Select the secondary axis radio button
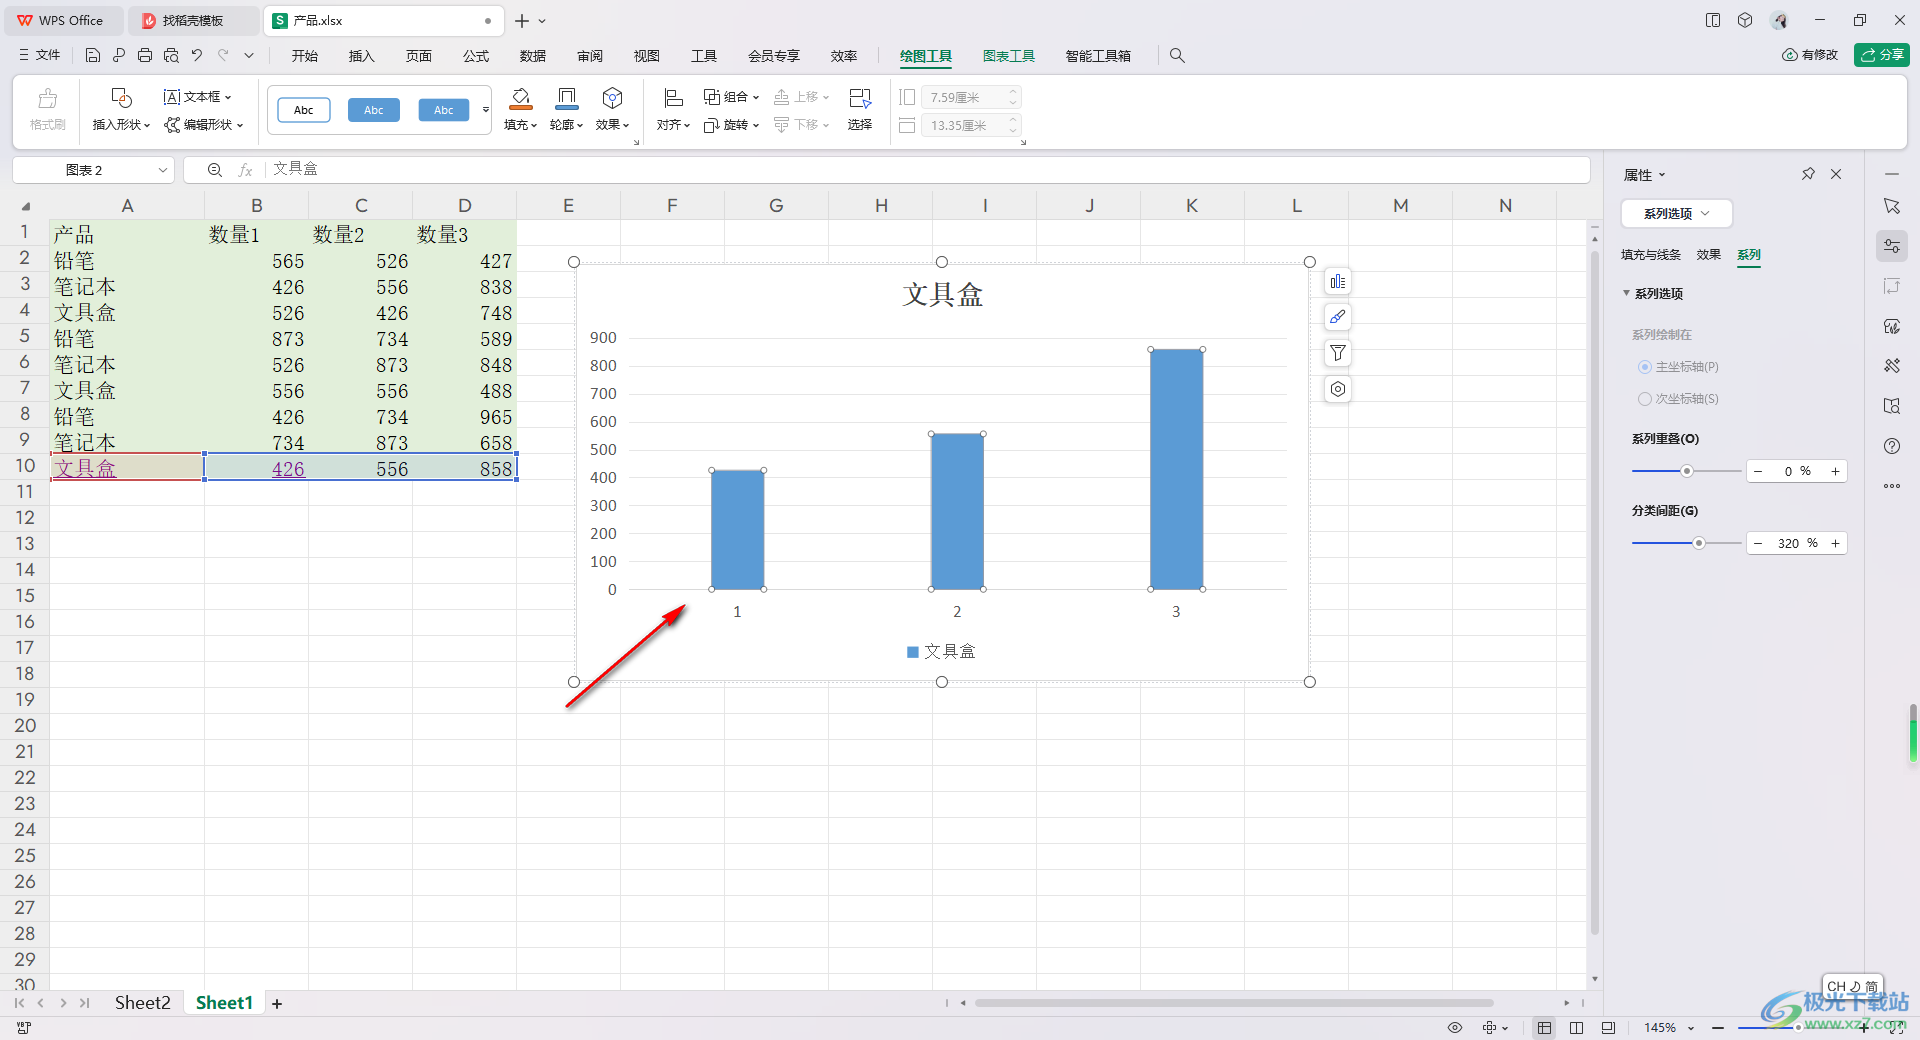This screenshot has height=1040, width=1920. tap(1644, 399)
